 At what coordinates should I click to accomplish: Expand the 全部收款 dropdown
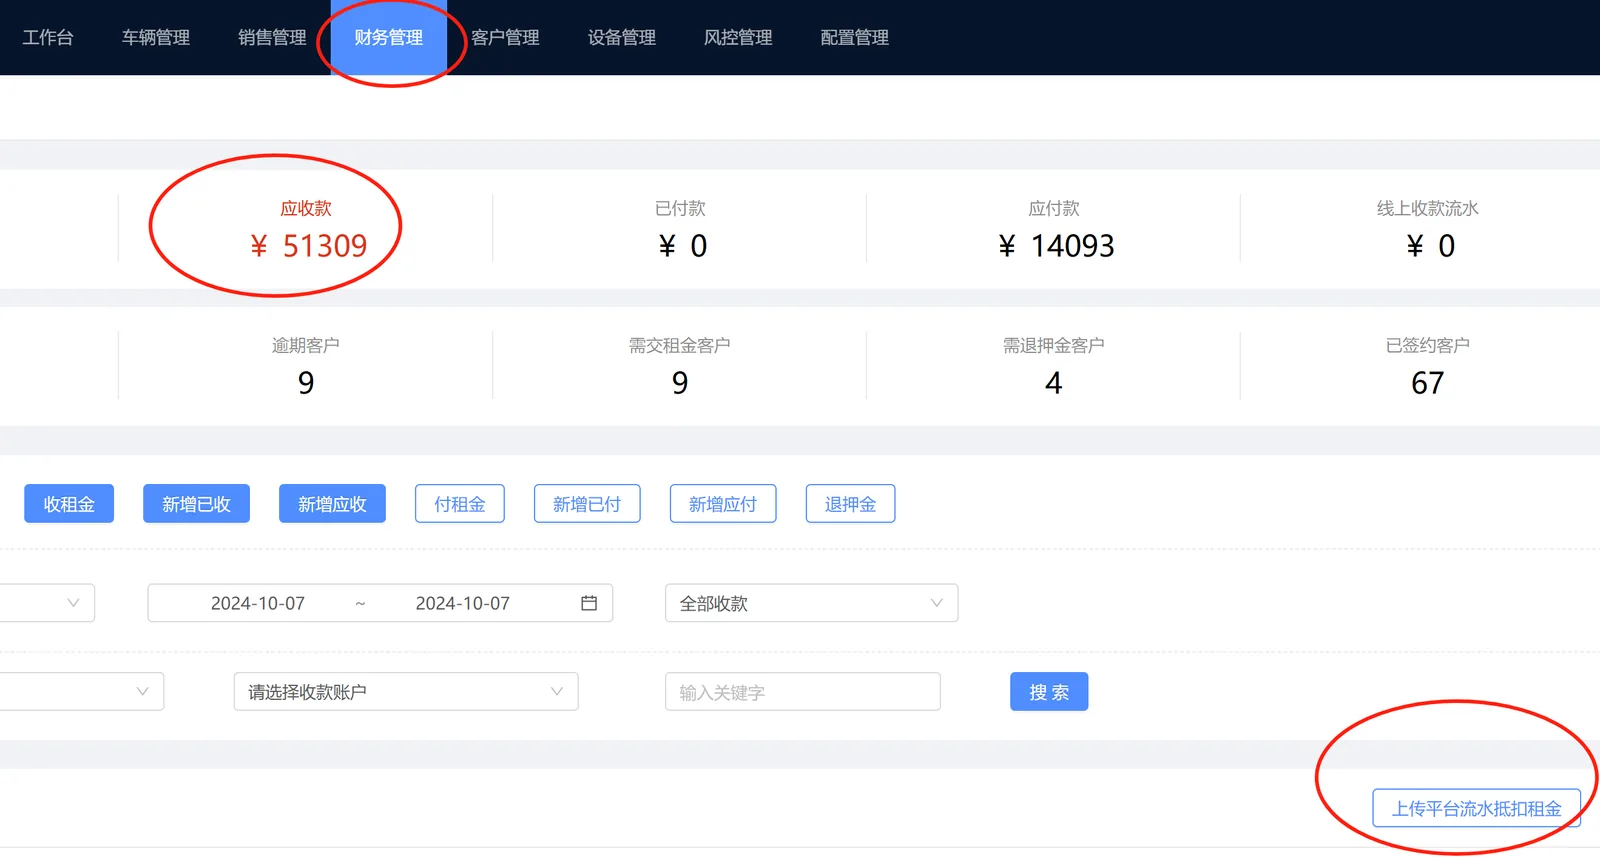point(812,603)
